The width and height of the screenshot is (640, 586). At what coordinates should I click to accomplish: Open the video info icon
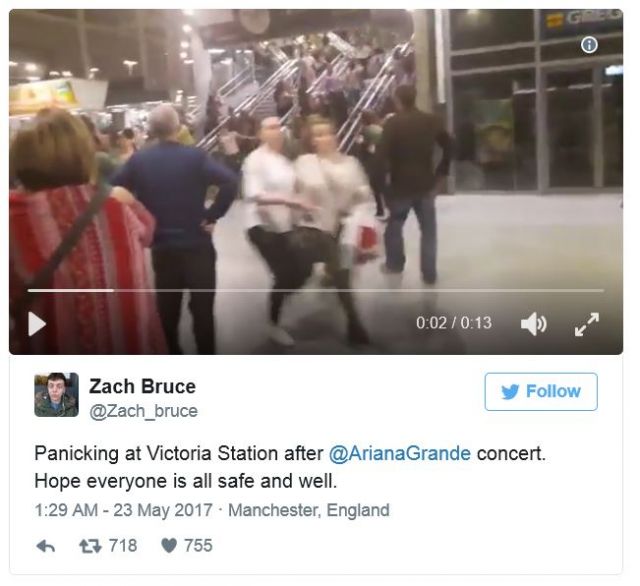[x=589, y=44]
